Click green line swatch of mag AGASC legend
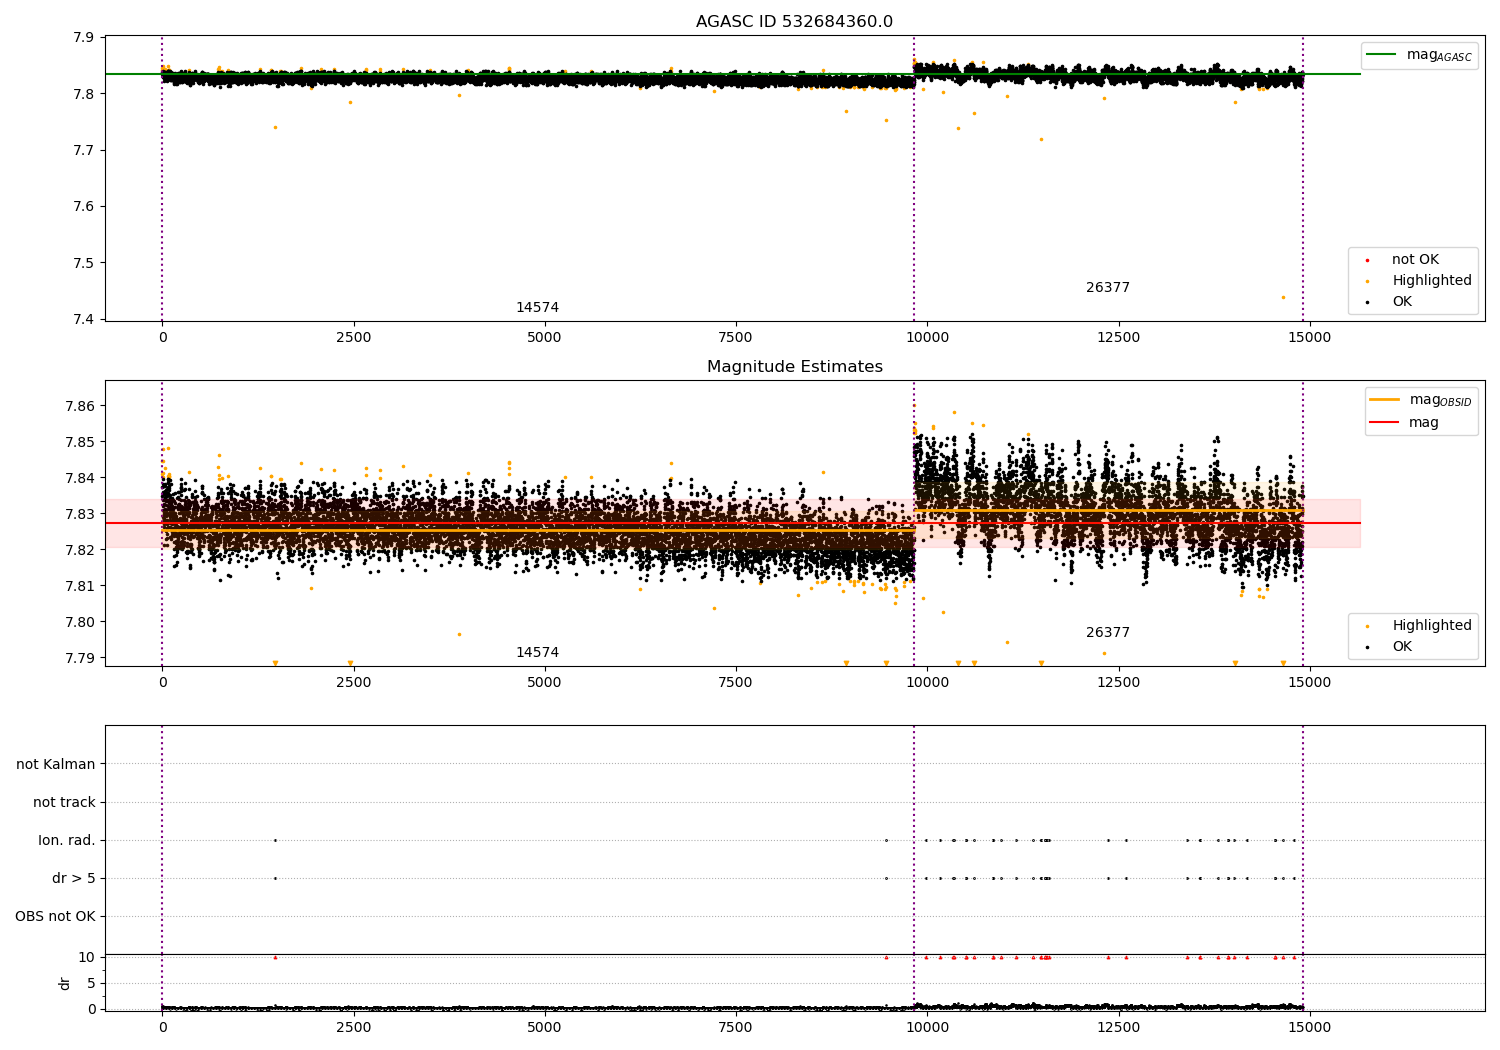1500x1050 pixels. click(x=1381, y=55)
